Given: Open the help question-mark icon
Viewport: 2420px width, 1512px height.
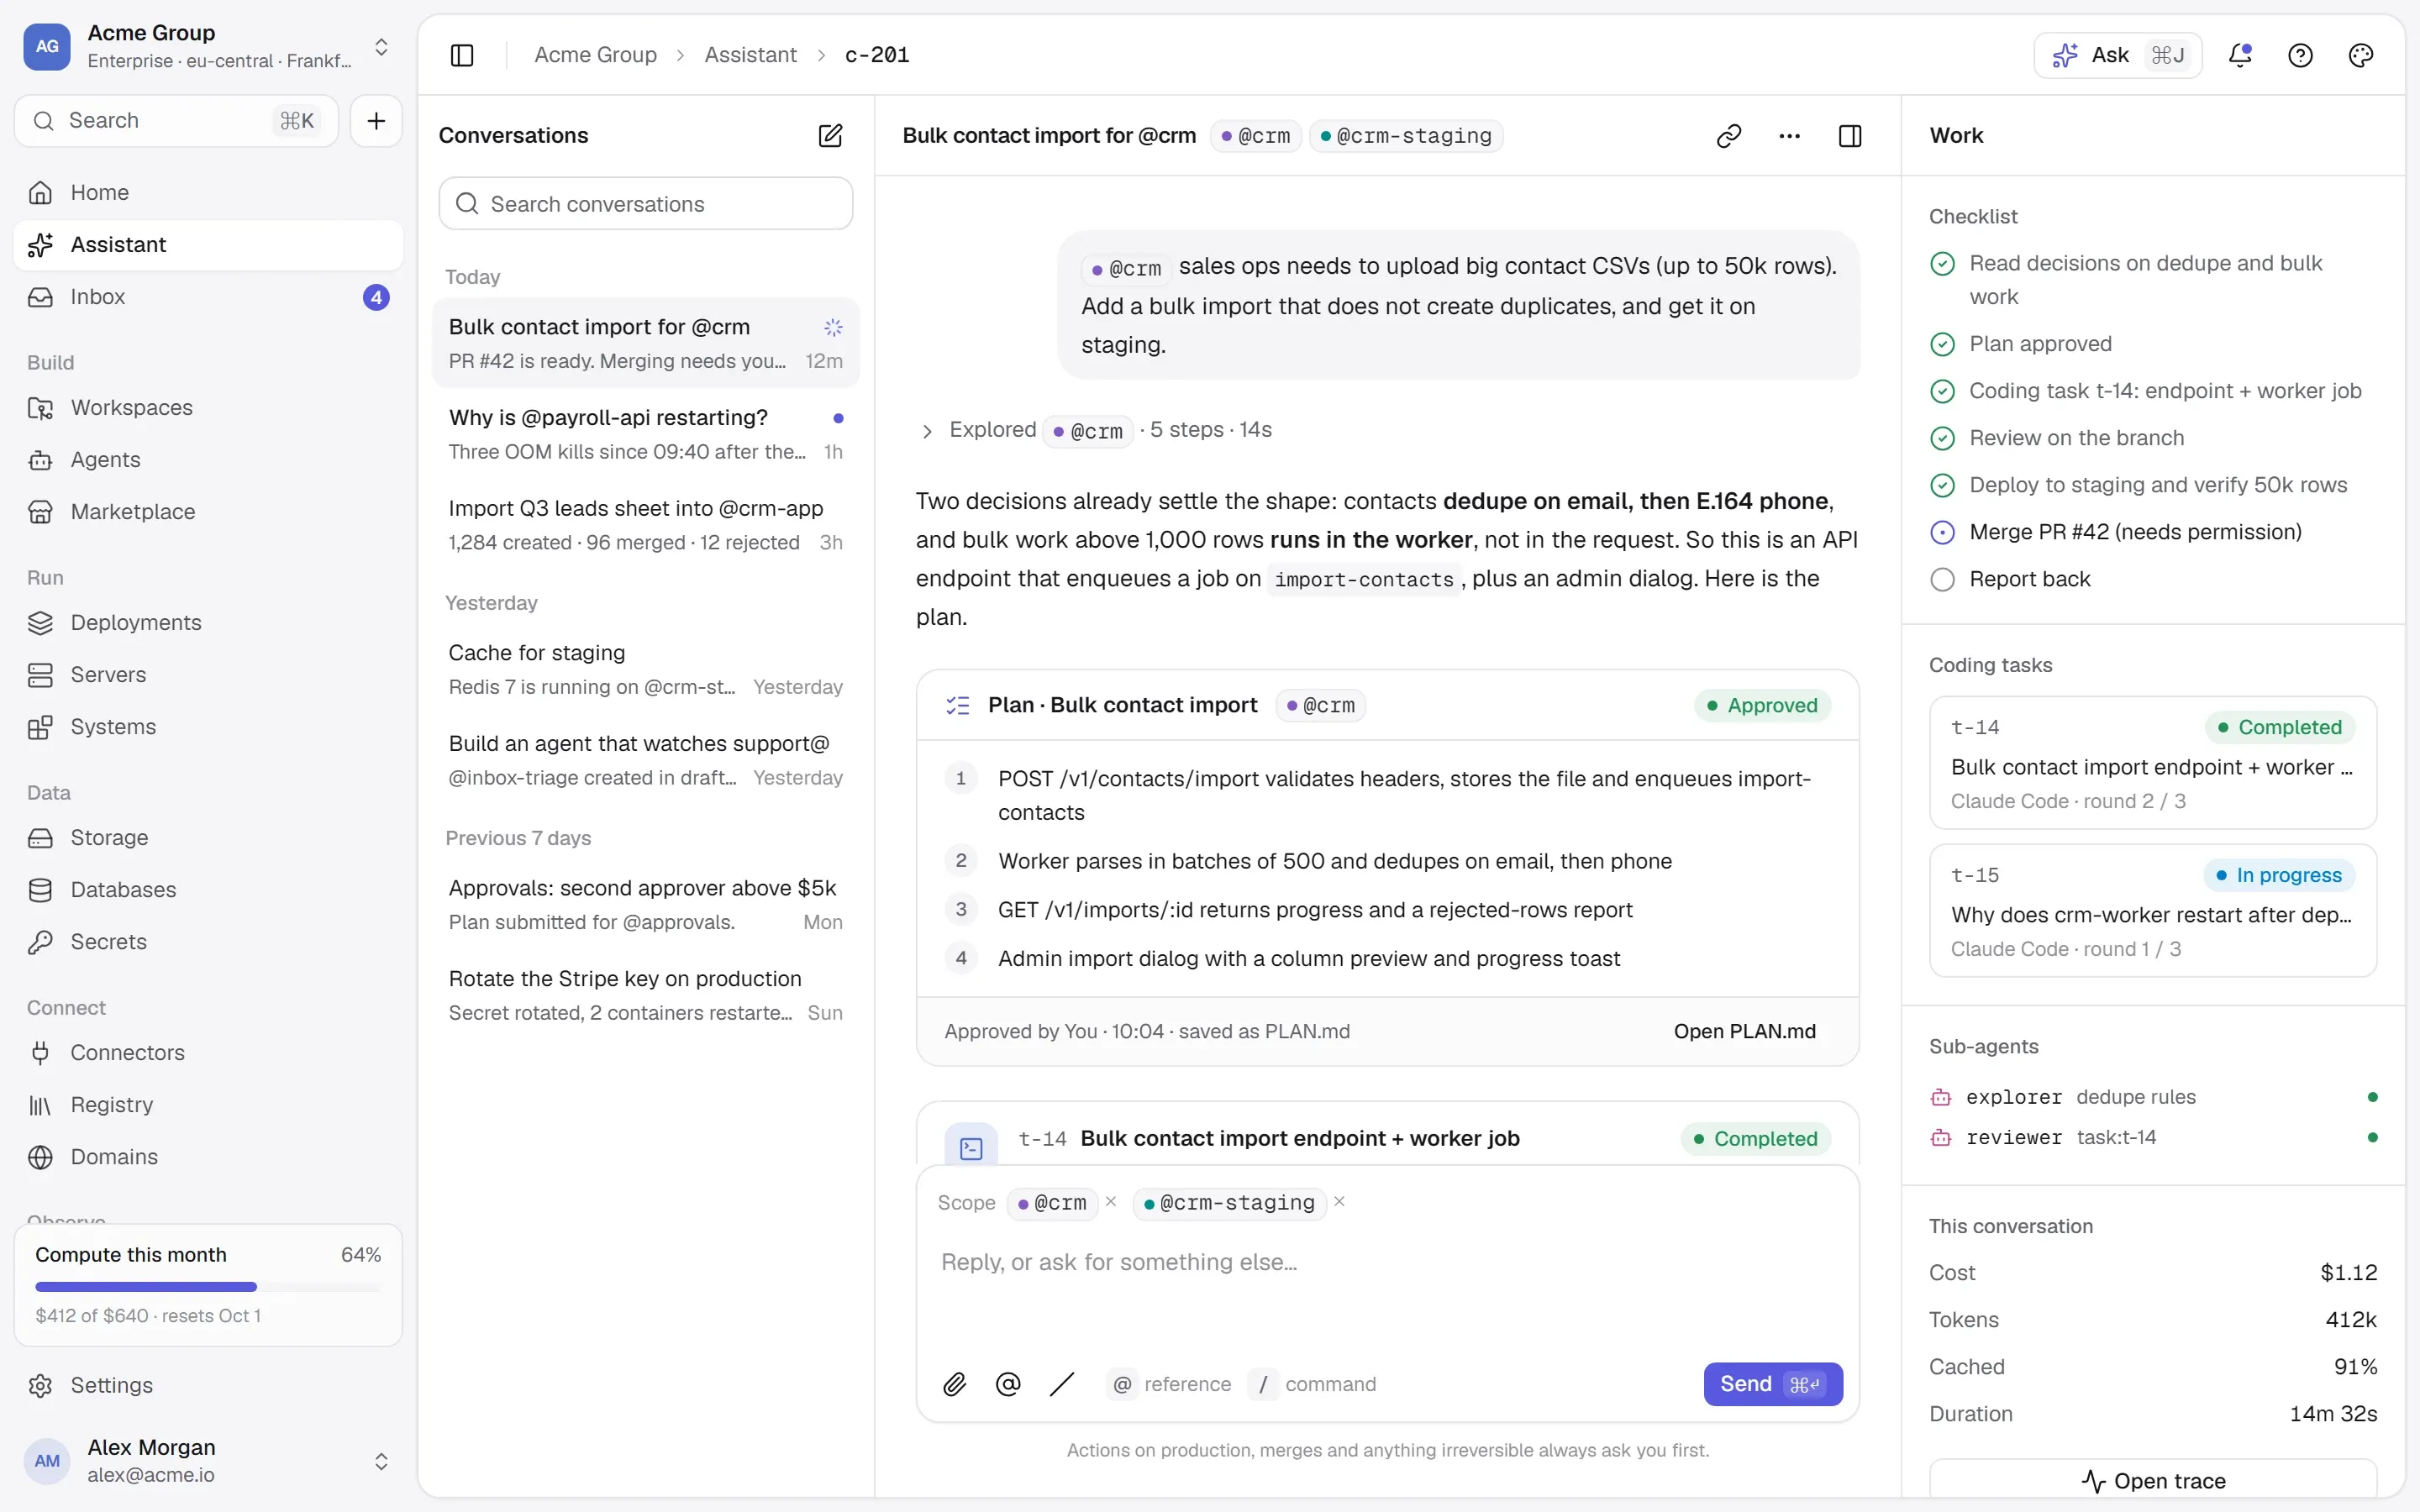Looking at the screenshot, I should [x=2300, y=55].
